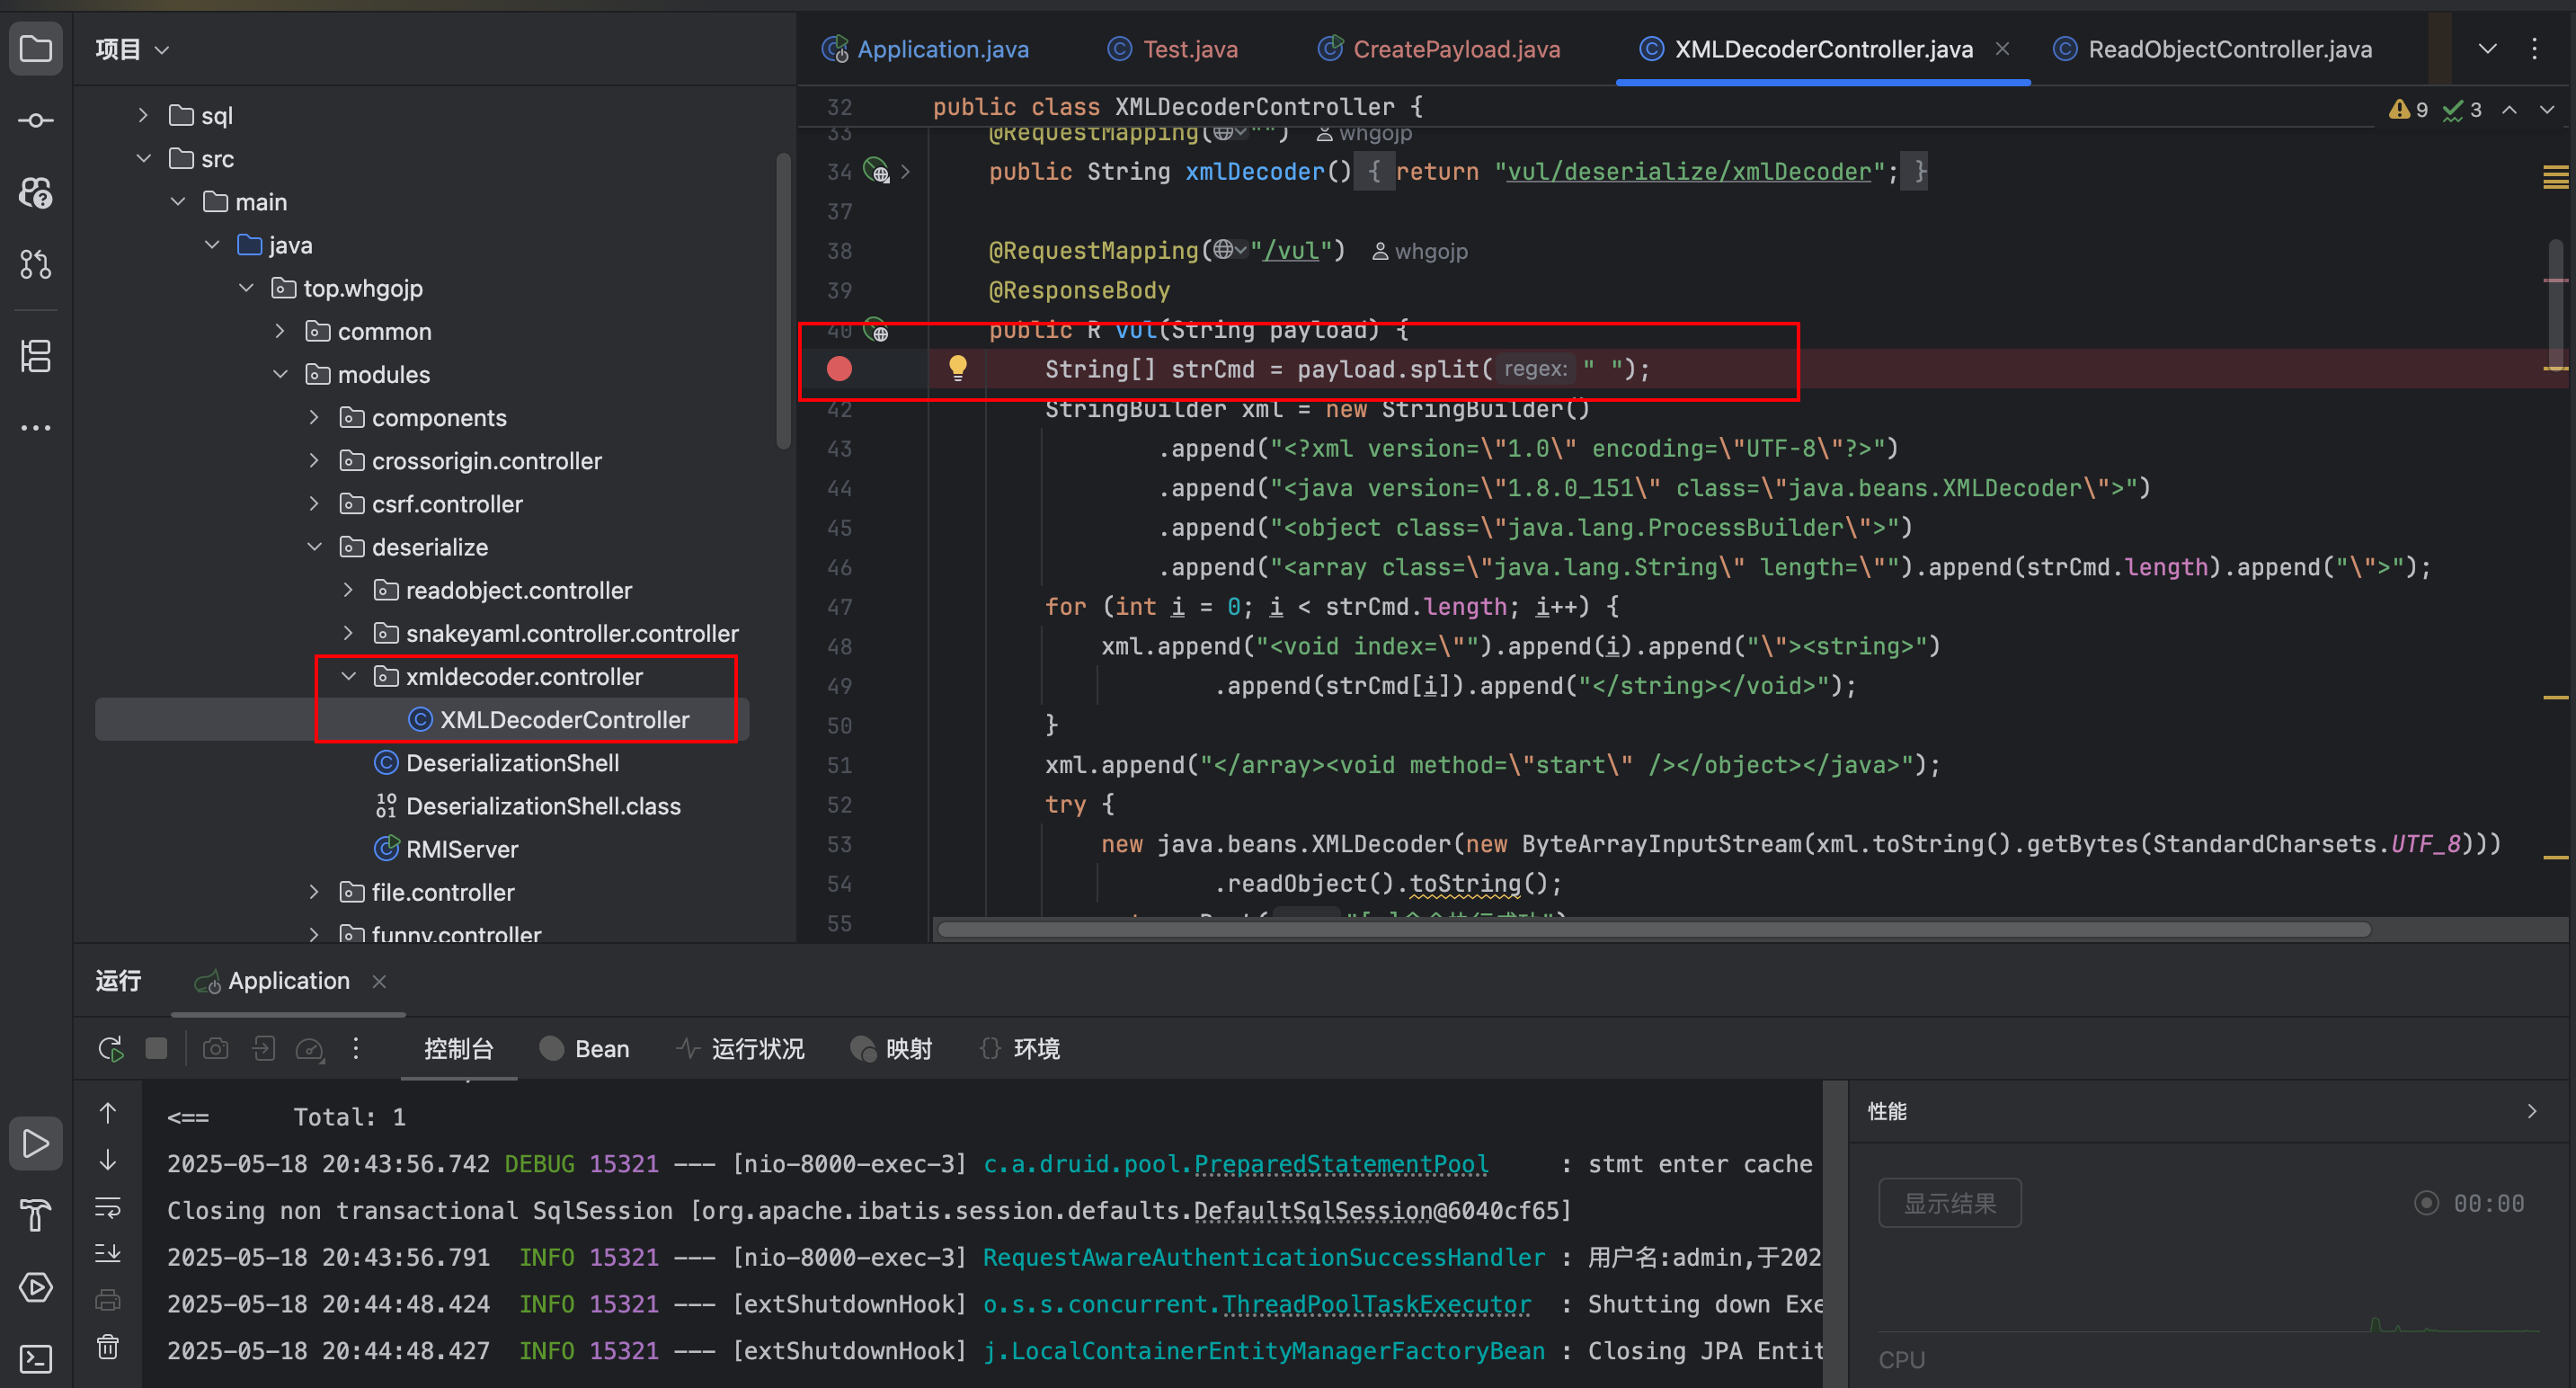Viewport: 2576px width, 1388px height.
Task: Clear console output with trash icon
Action: (x=108, y=1347)
